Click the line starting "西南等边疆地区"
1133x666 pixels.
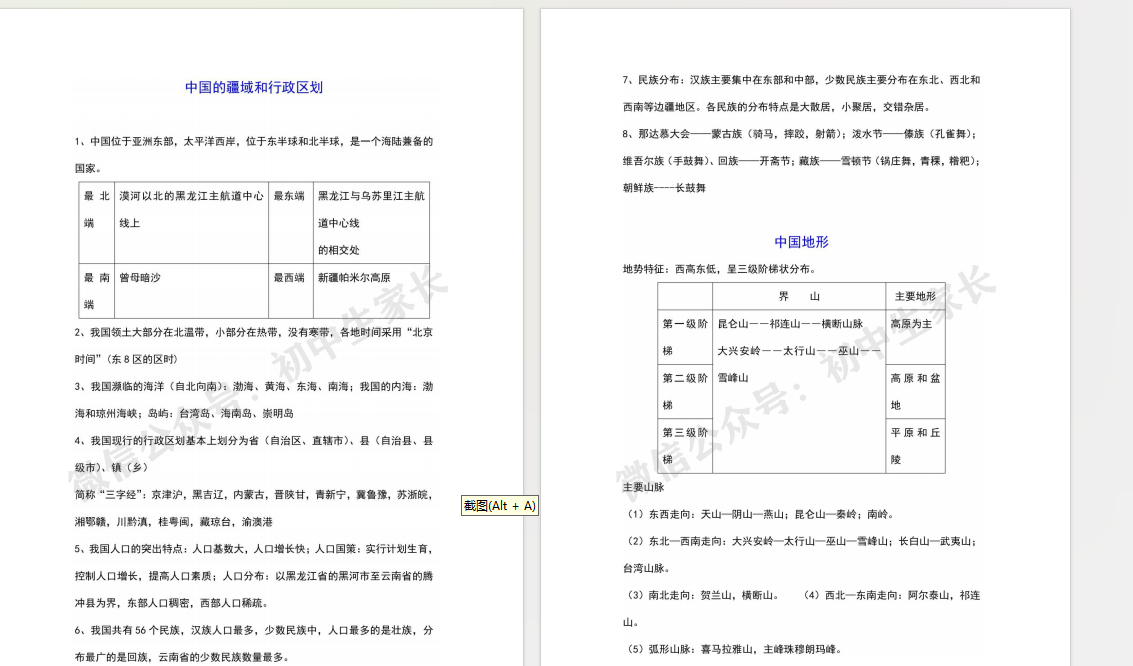point(777,107)
